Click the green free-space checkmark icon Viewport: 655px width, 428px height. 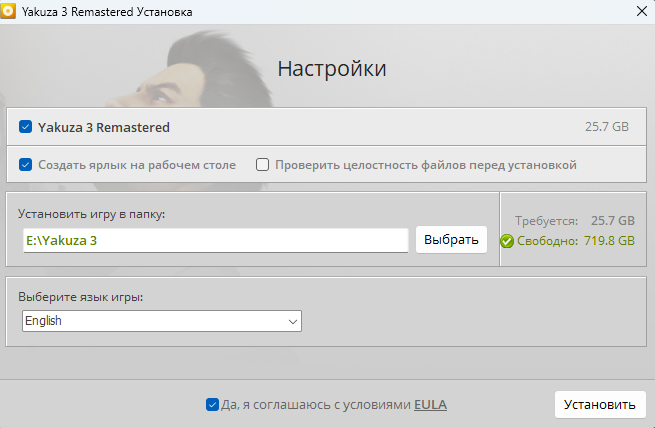[507, 241]
